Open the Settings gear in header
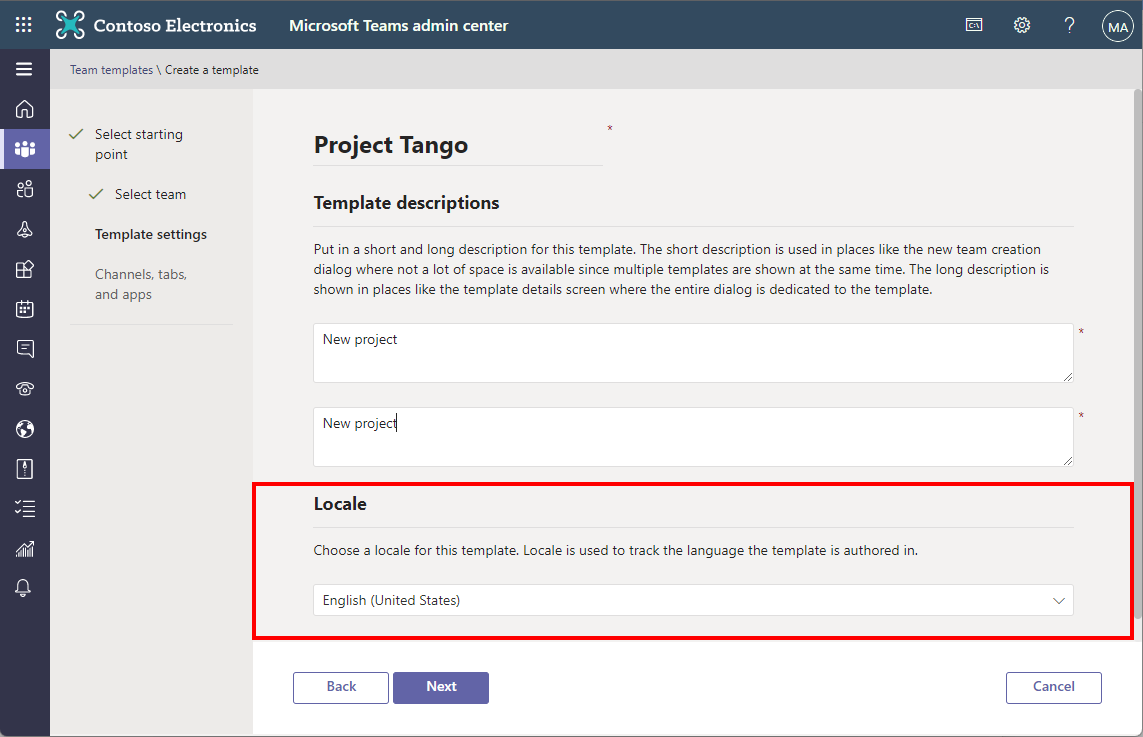 coord(1022,25)
